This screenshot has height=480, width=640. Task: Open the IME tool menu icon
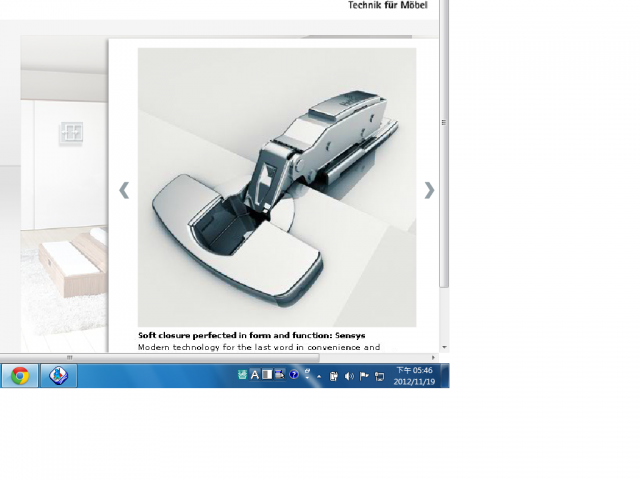click(x=280, y=374)
